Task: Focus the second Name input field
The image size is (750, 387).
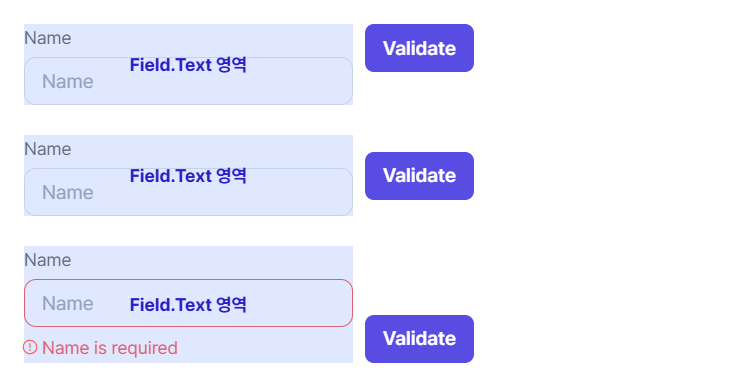Action: pyautogui.click(x=188, y=192)
